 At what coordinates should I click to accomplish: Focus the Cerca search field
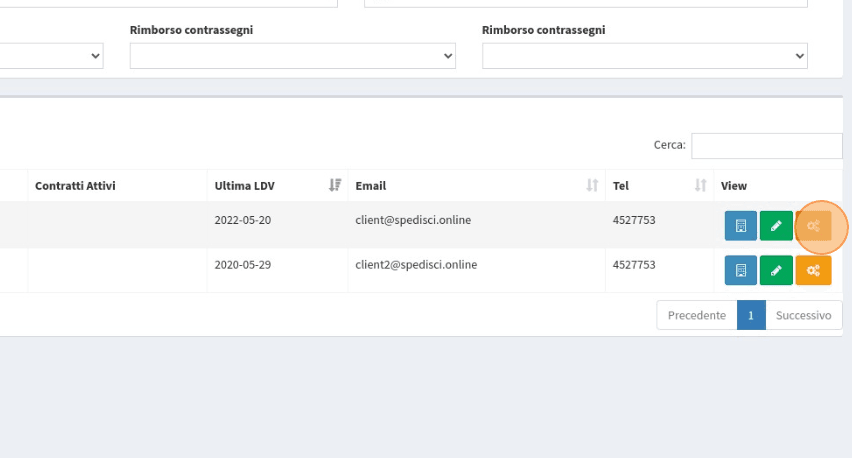(x=766, y=146)
